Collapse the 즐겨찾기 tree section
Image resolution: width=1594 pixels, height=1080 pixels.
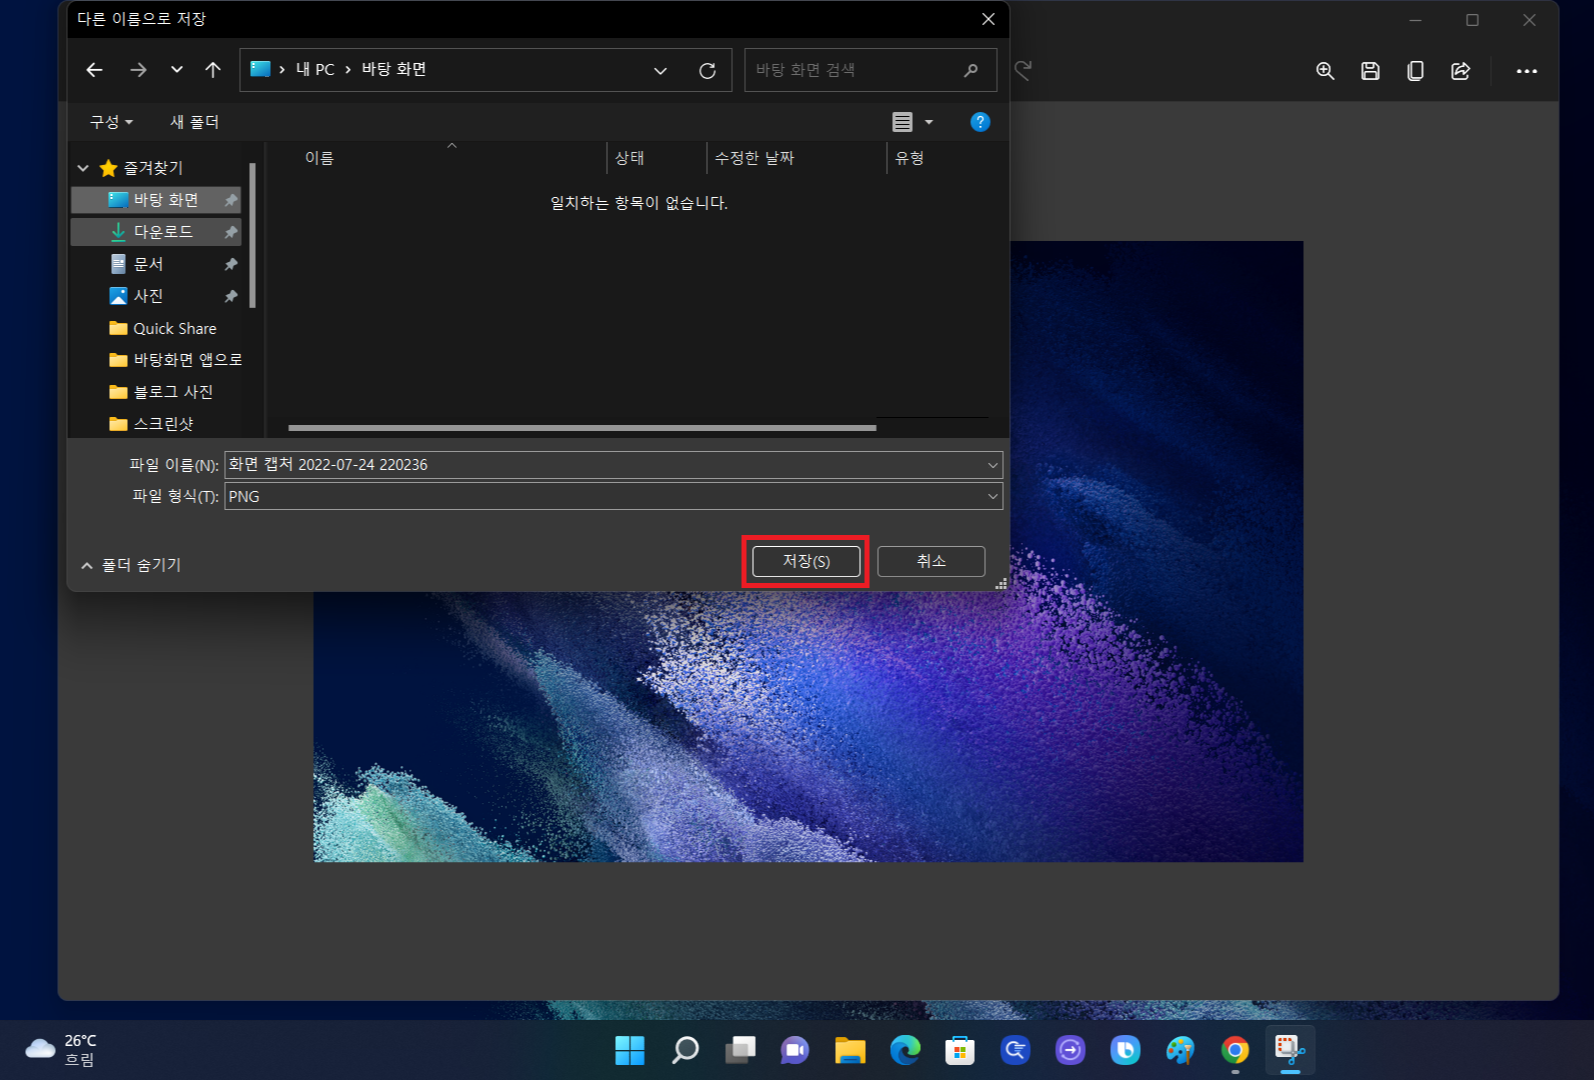(x=83, y=168)
